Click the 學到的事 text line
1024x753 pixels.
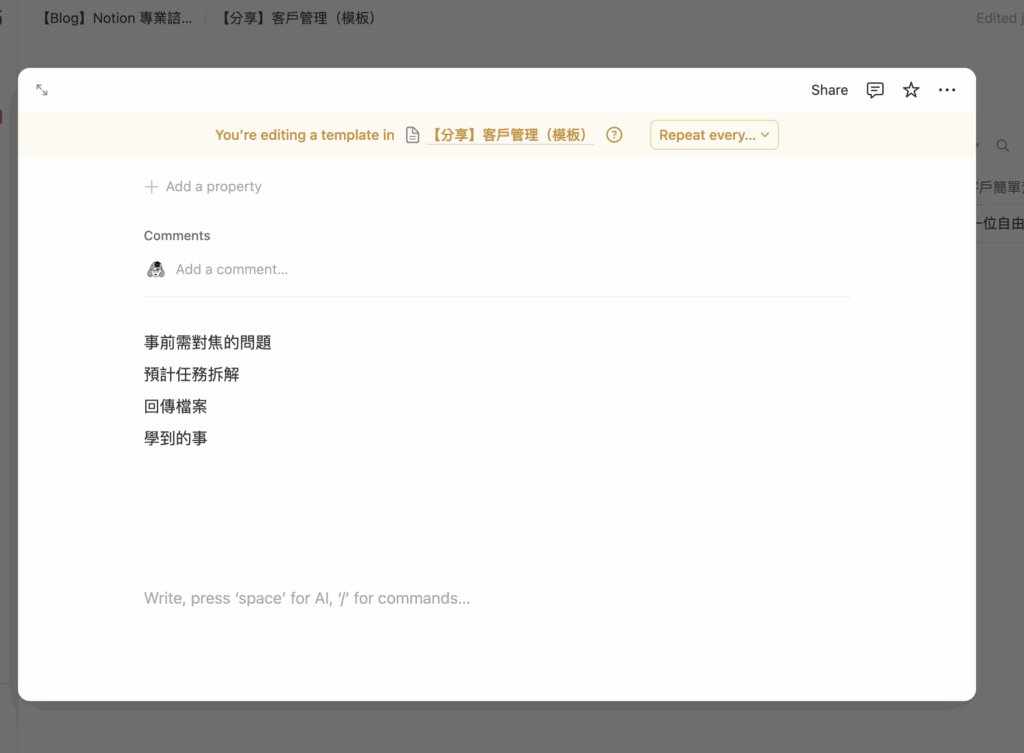point(176,438)
